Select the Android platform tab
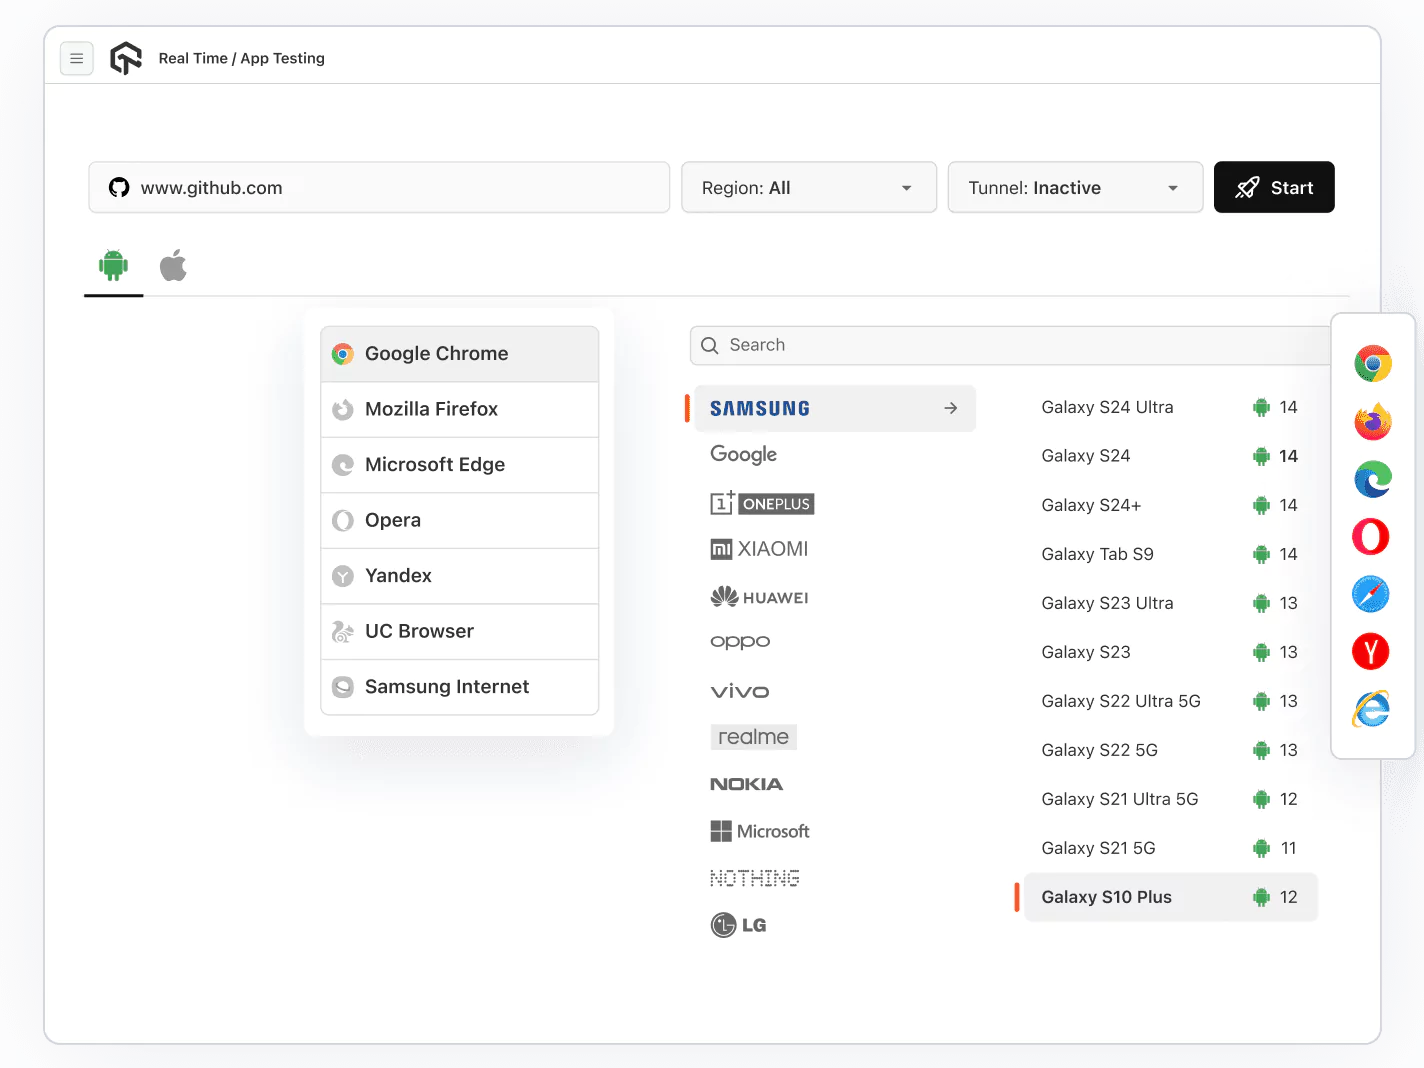 pyautogui.click(x=114, y=266)
